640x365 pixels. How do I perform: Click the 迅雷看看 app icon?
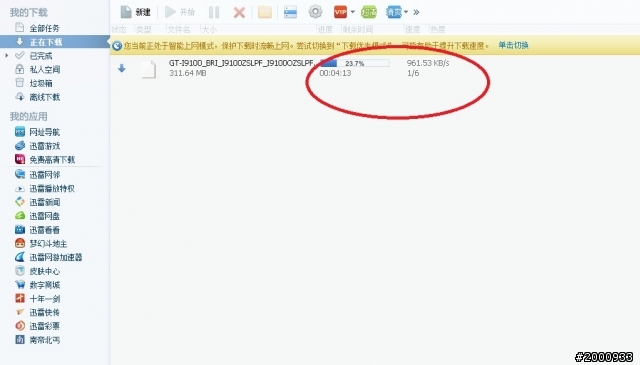point(20,230)
